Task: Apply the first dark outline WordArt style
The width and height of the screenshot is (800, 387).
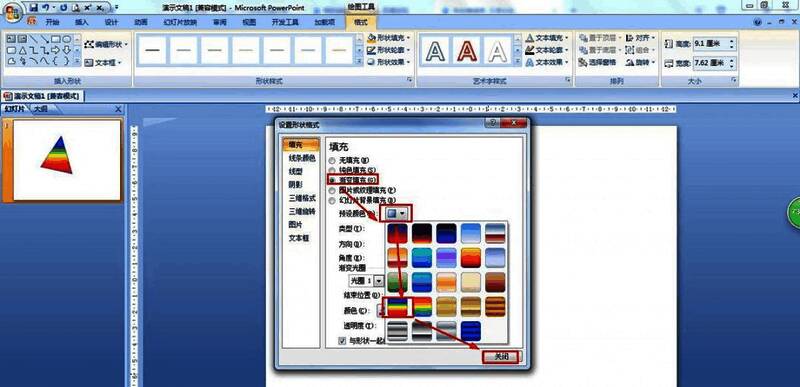Action: click(435, 50)
